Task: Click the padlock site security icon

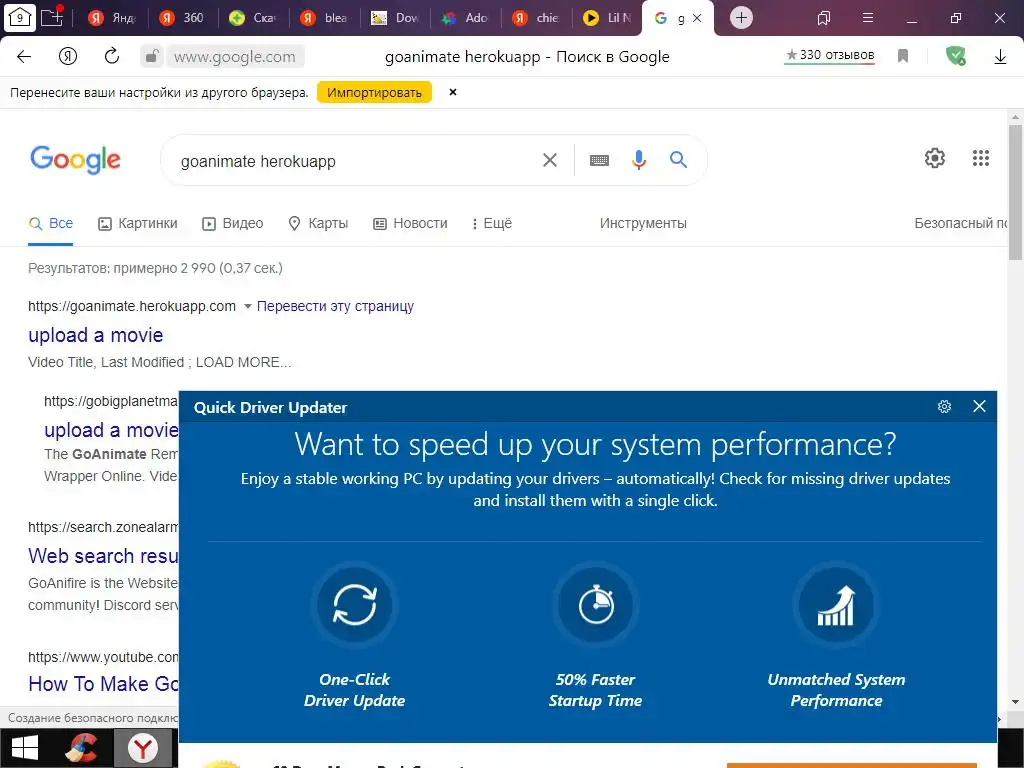Action: coord(152,56)
